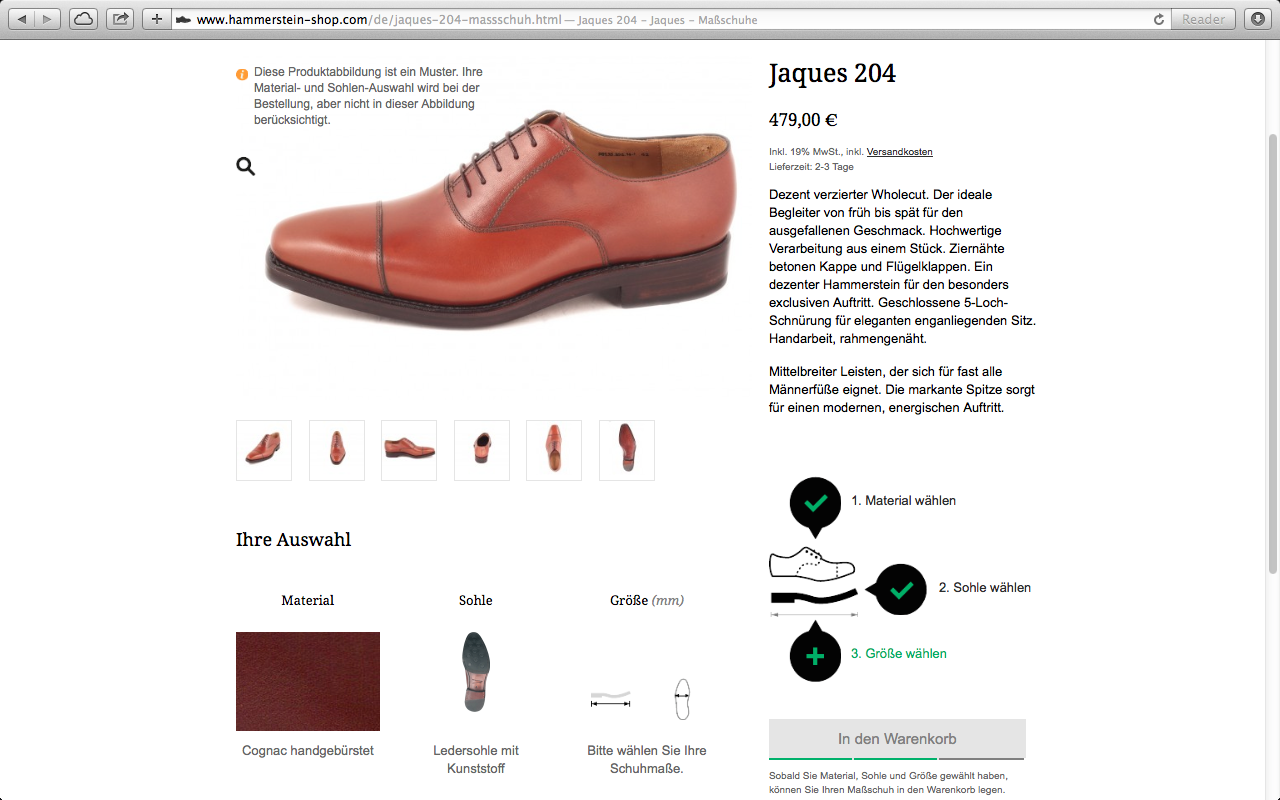Click the 'Jaques 204' product title
The height and width of the screenshot is (800, 1280).
[832, 73]
